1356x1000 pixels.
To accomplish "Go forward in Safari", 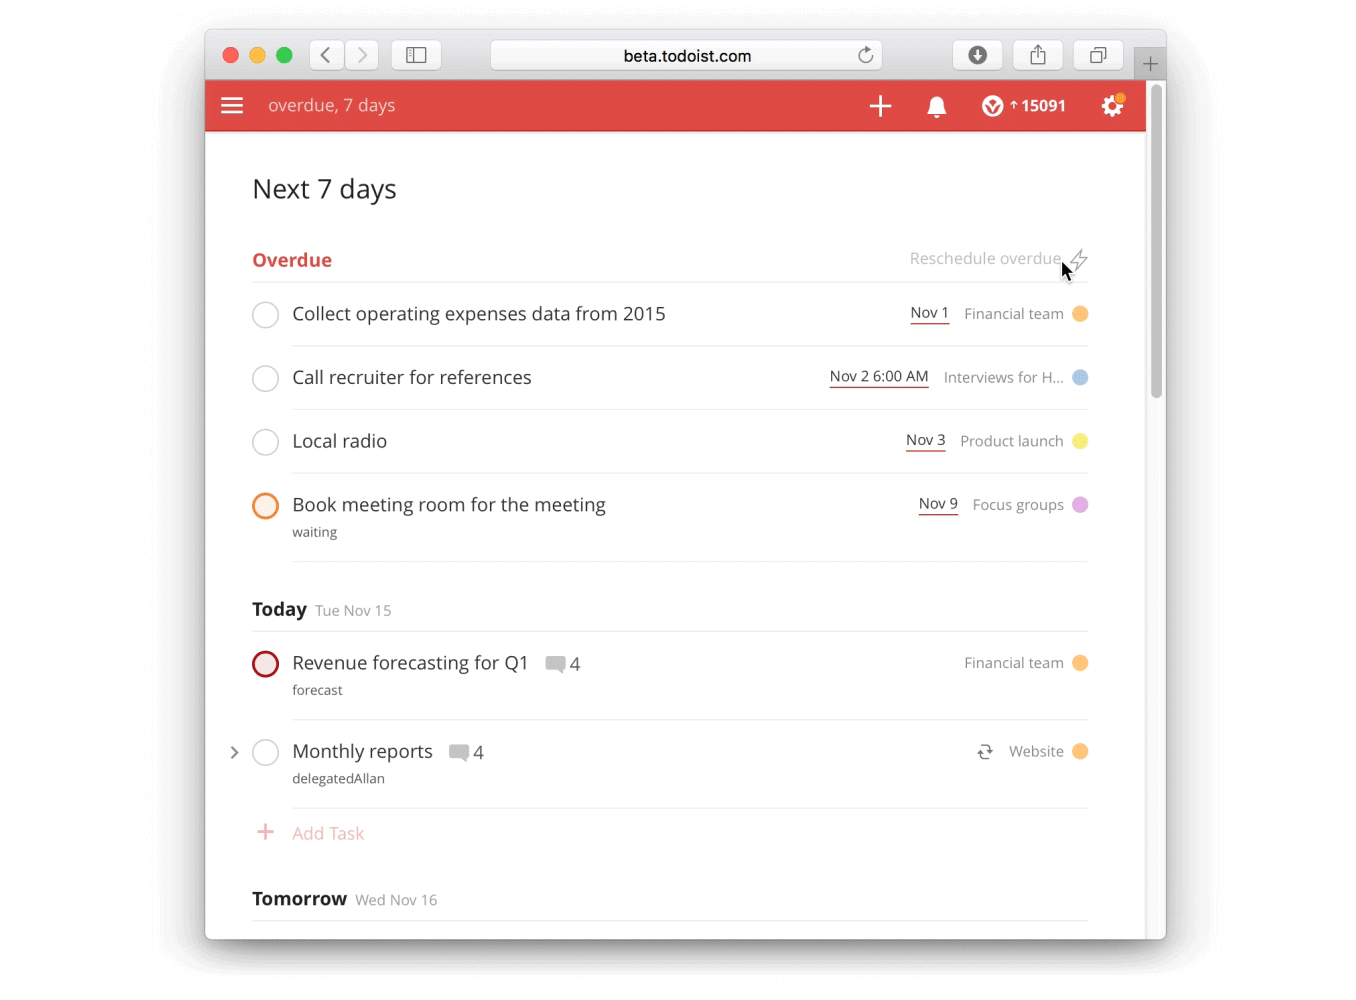I will click(362, 55).
